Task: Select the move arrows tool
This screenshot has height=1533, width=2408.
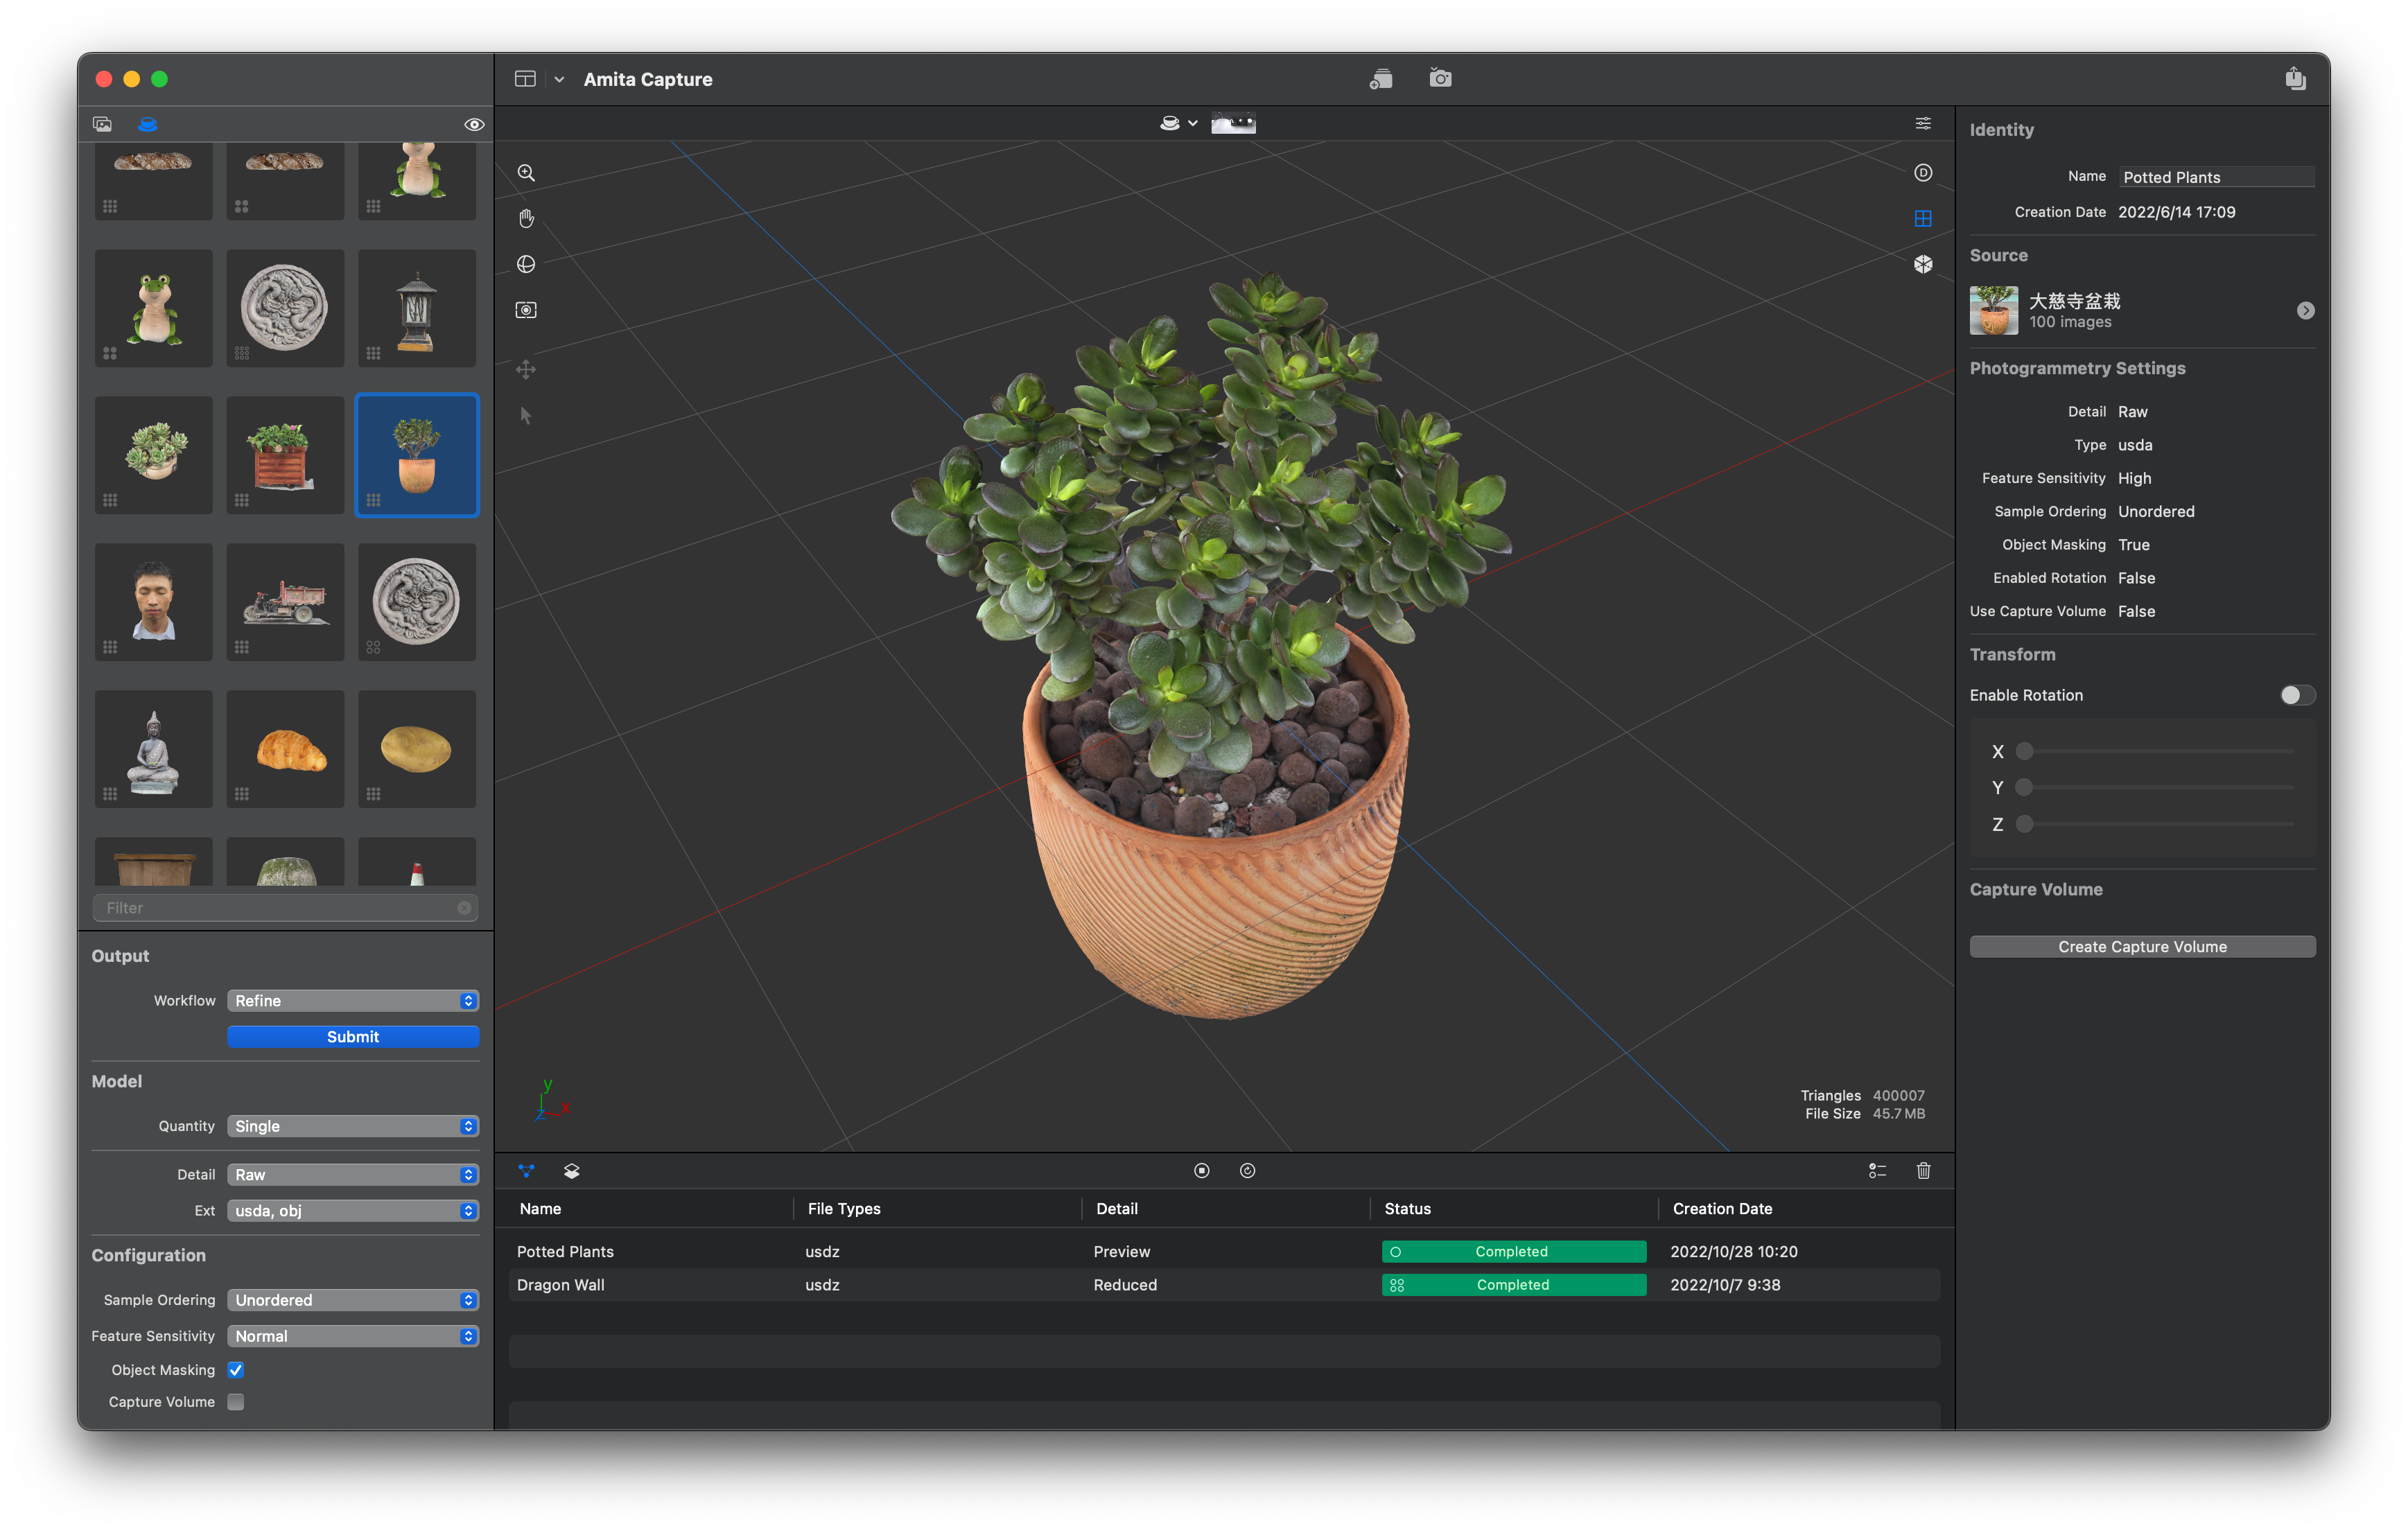Action: pyautogui.click(x=526, y=370)
